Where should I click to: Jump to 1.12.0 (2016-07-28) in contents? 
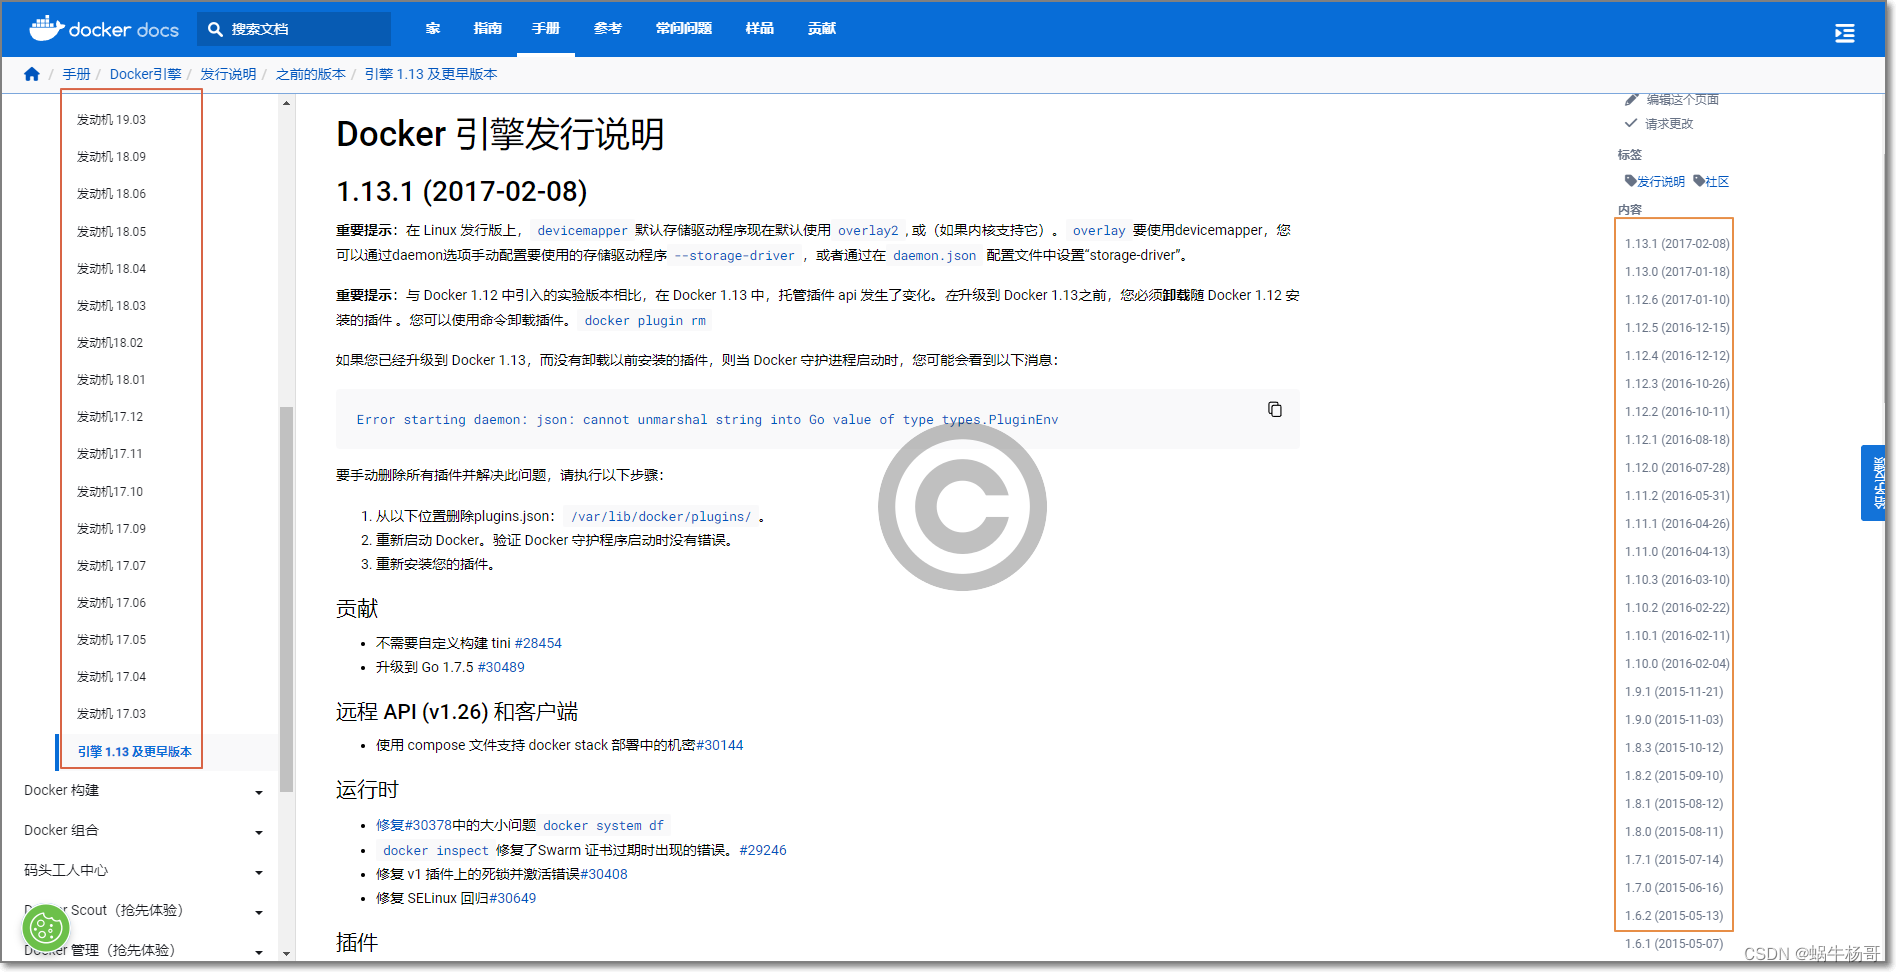tap(1677, 467)
